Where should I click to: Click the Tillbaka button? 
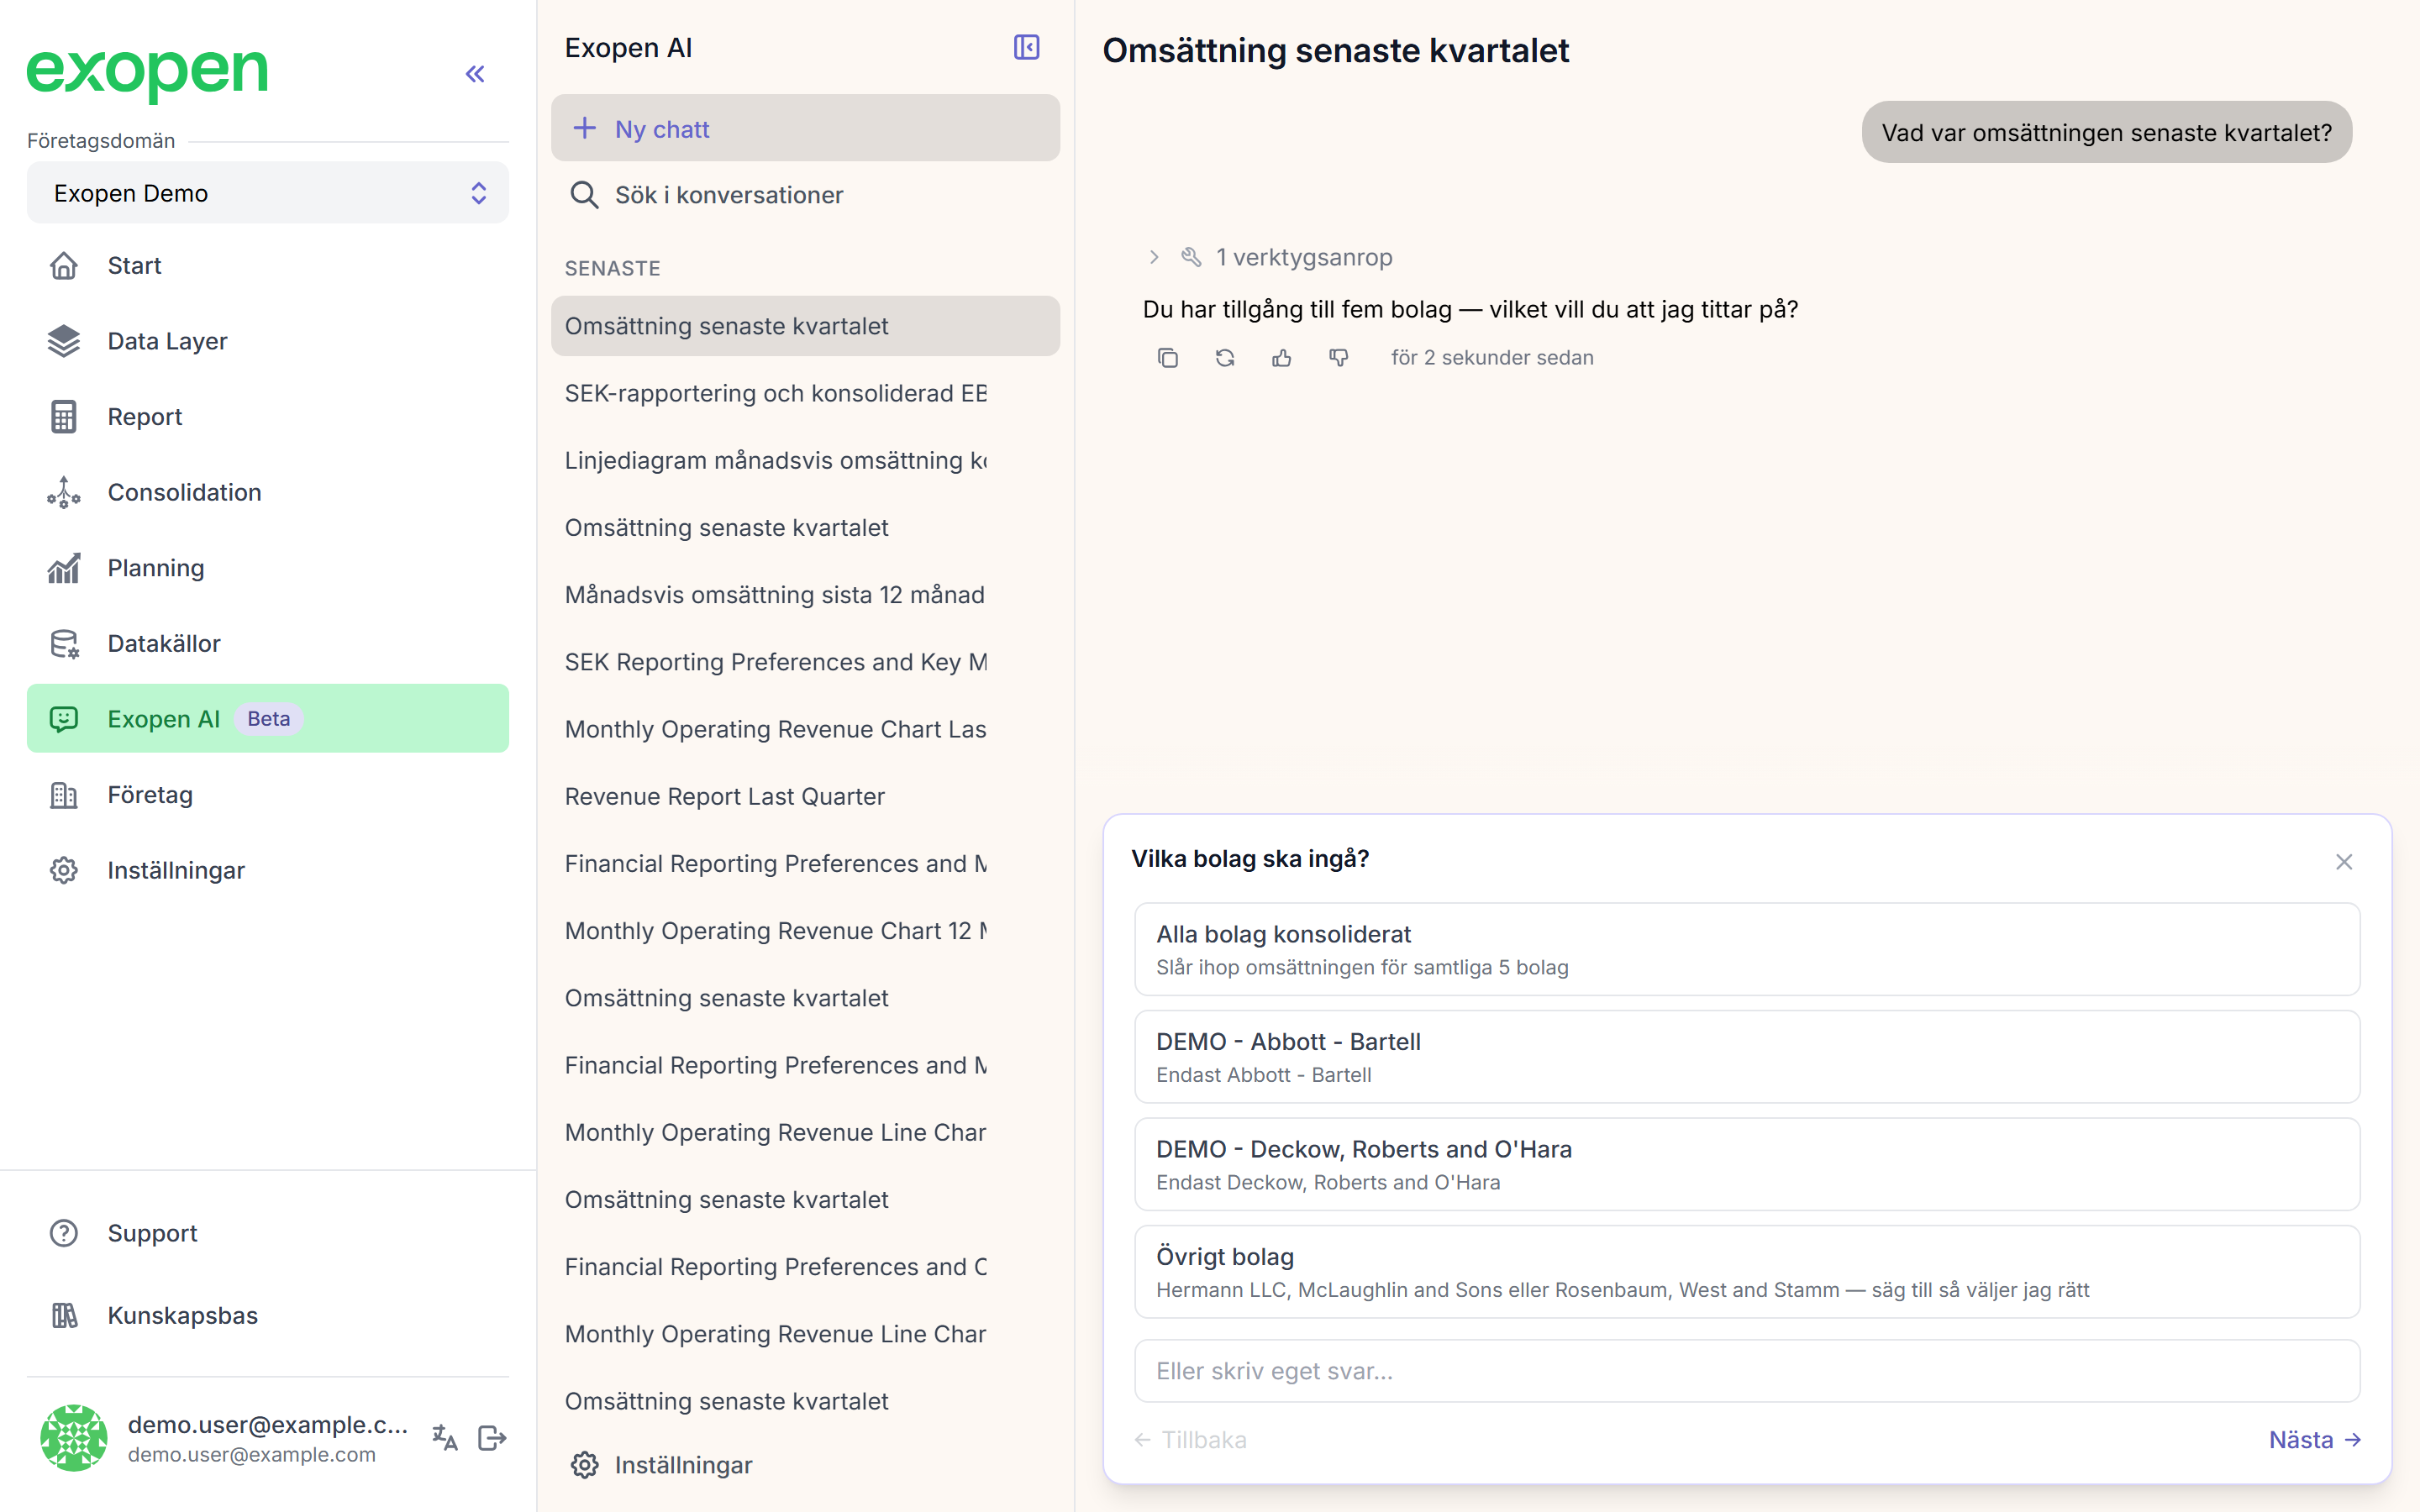point(1190,1440)
